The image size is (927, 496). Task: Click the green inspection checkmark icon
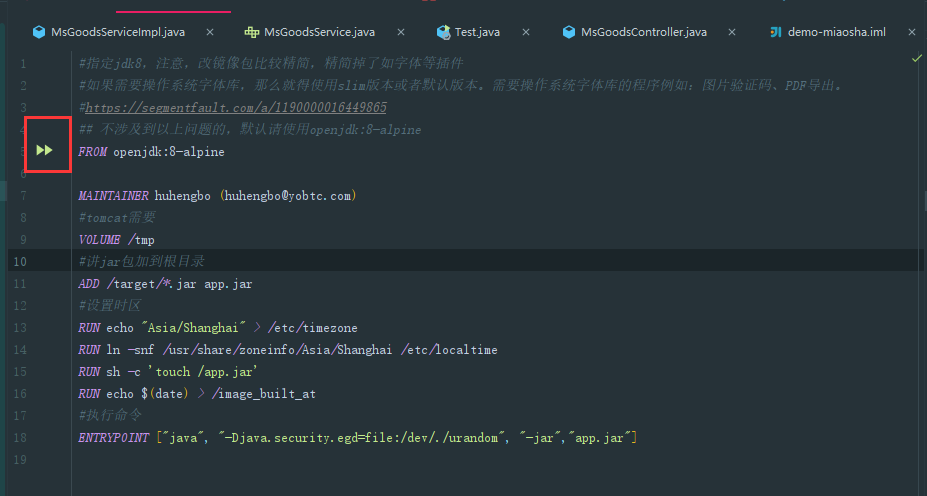[917, 60]
